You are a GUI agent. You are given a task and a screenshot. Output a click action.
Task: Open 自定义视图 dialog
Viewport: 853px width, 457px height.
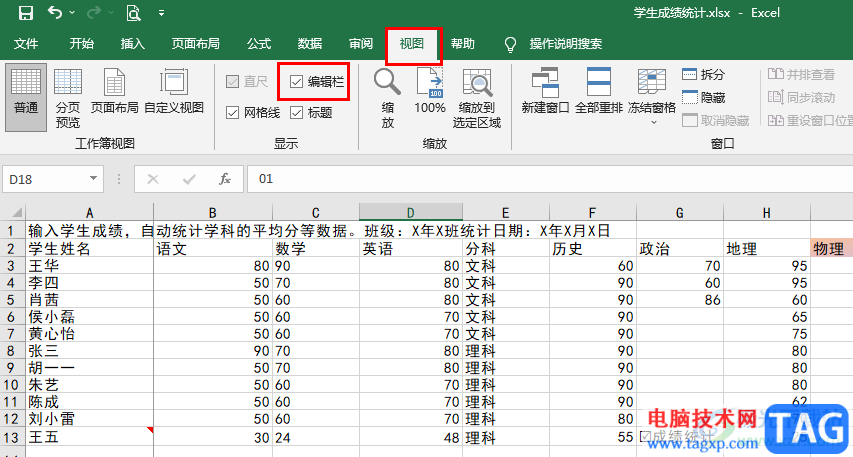pos(174,91)
